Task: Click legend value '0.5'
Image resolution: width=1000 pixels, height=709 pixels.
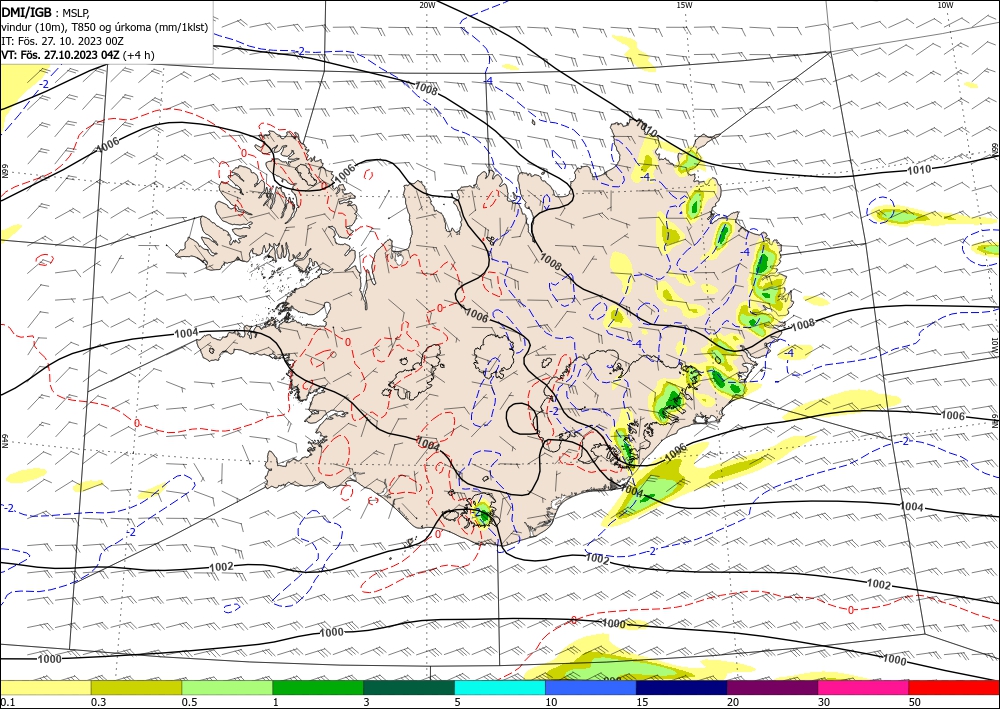Action: point(189,703)
